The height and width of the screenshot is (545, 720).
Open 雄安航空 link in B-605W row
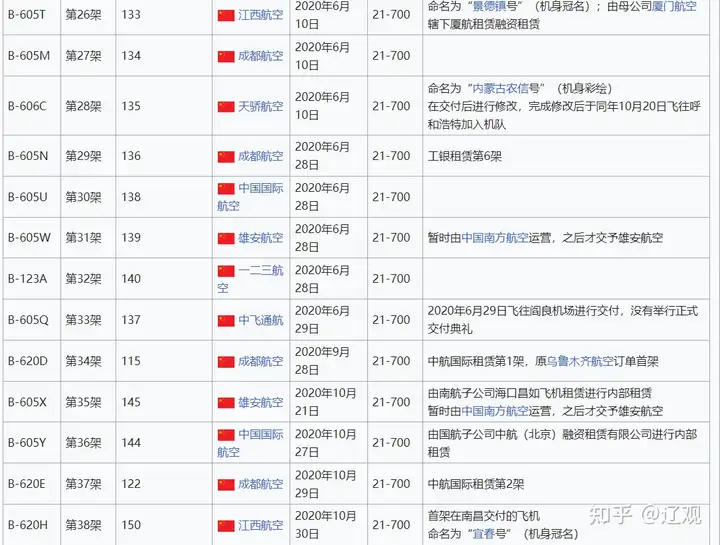click(260, 238)
